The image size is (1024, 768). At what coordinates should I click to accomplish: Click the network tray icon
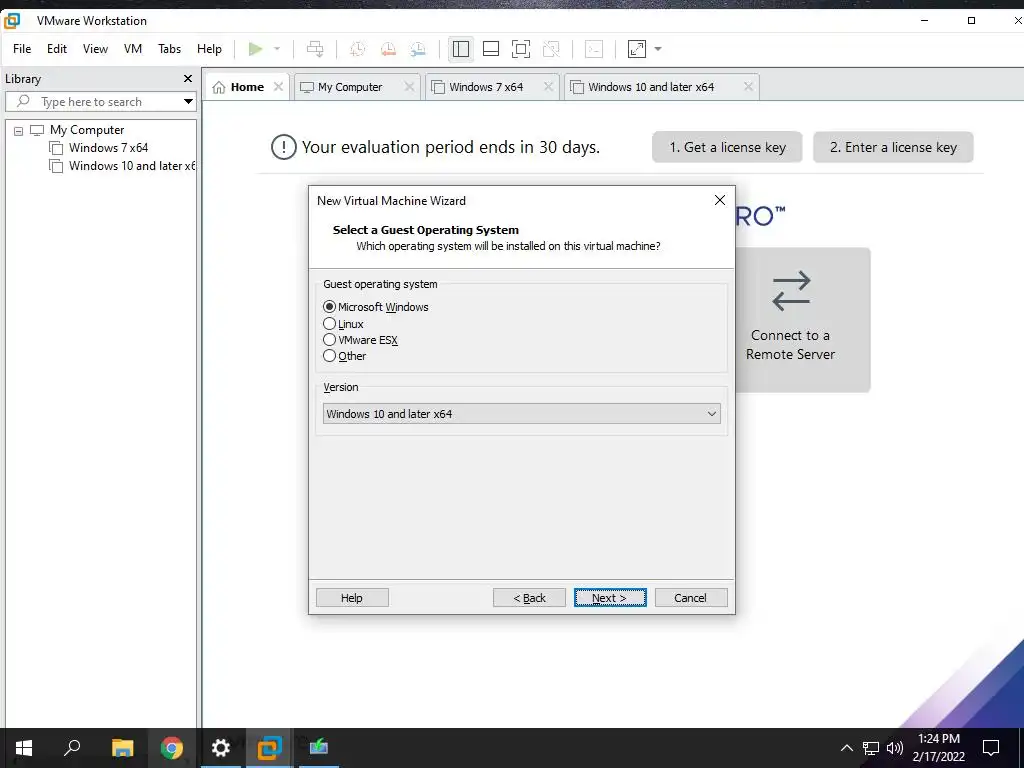(x=871, y=748)
